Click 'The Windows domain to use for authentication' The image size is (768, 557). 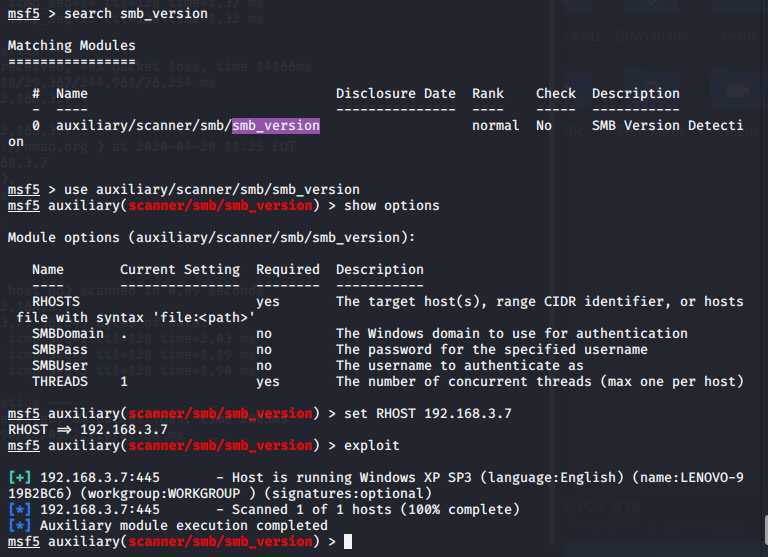512,334
